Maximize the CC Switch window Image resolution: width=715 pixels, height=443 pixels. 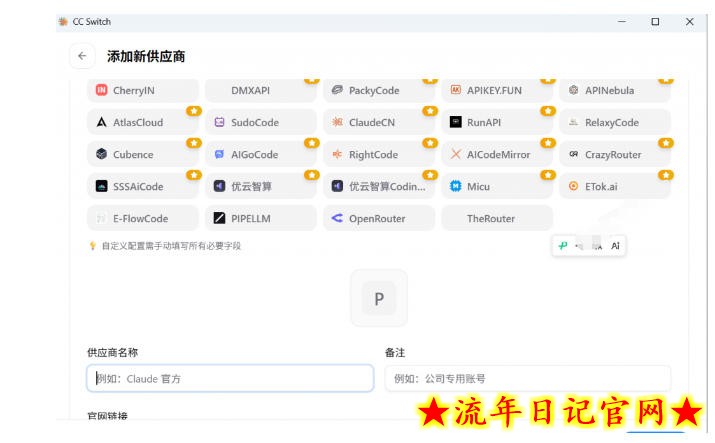(x=655, y=21)
